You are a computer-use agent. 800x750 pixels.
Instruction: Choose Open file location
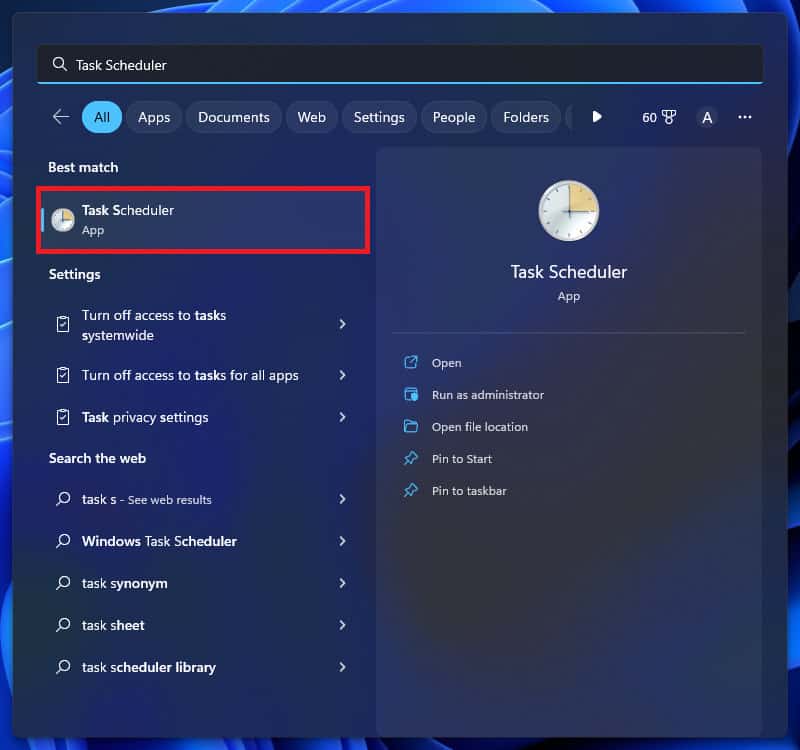pyautogui.click(x=480, y=427)
